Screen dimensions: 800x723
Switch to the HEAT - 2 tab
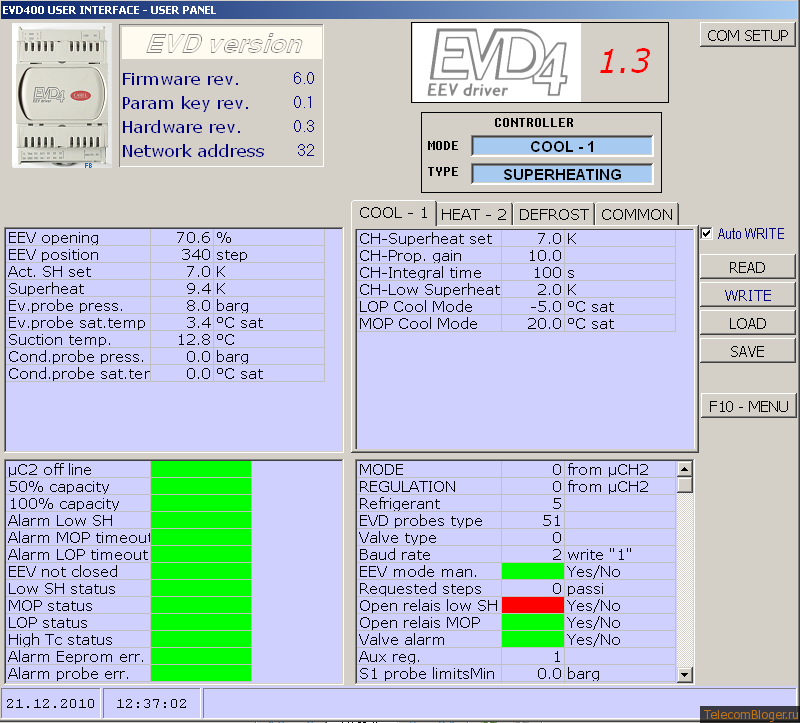(x=474, y=214)
